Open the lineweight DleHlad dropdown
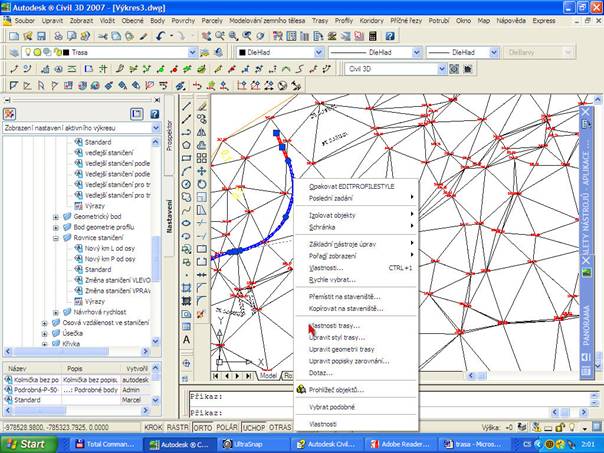Viewport: 604px width, 453px height. coord(494,52)
